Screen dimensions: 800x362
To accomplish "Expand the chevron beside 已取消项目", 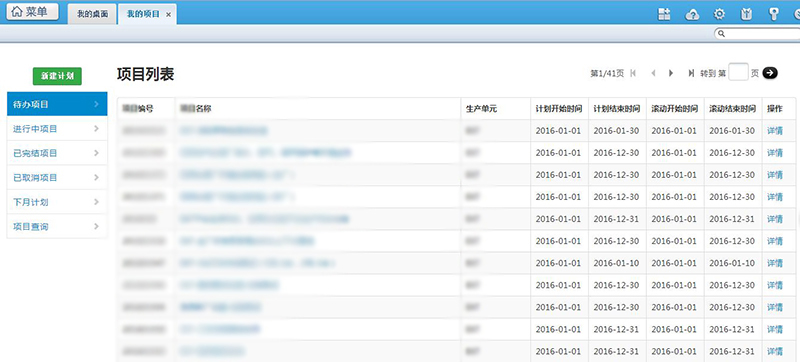I will point(96,177).
